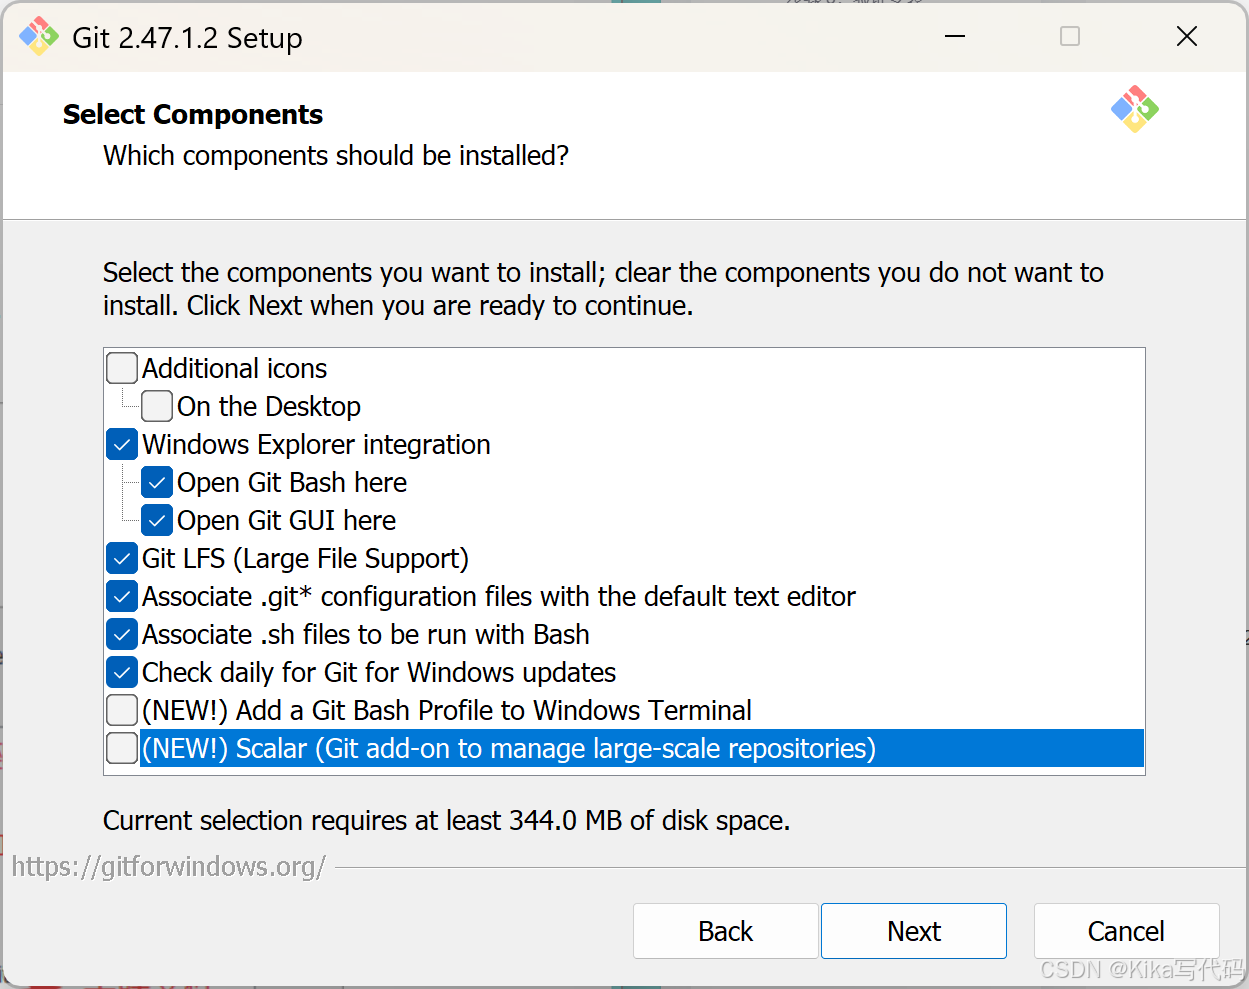Enable Add a Git Bash Profile to Windows Terminal
Image resolution: width=1249 pixels, height=989 pixels.
click(122, 710)
